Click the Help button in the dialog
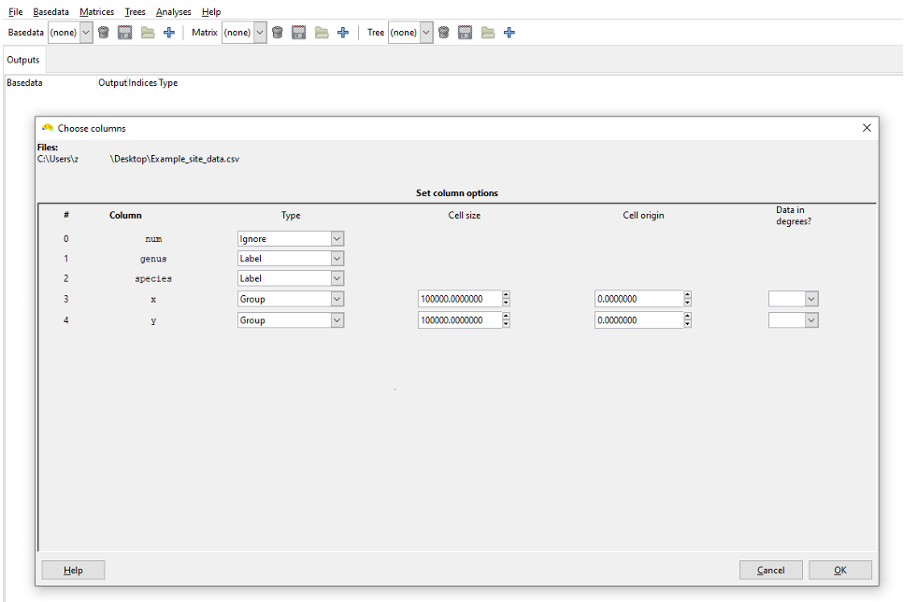The height and width of the screenshot is (602, 904). pos(73,570)
